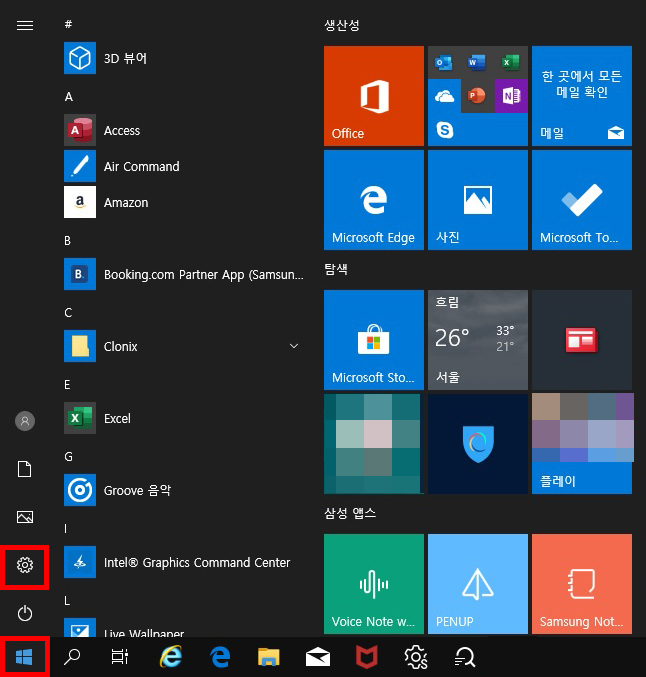
Task: Launch Access from the app list
Action: click(x=184, y=130)
